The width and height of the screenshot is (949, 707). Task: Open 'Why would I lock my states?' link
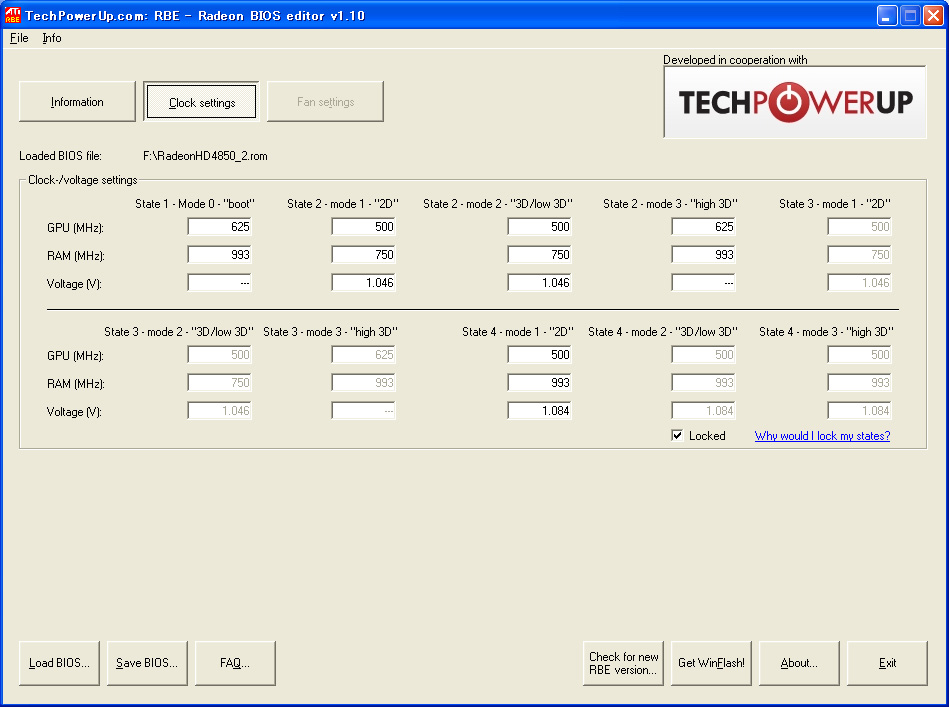pyautogui.click(x=822, y=436)
